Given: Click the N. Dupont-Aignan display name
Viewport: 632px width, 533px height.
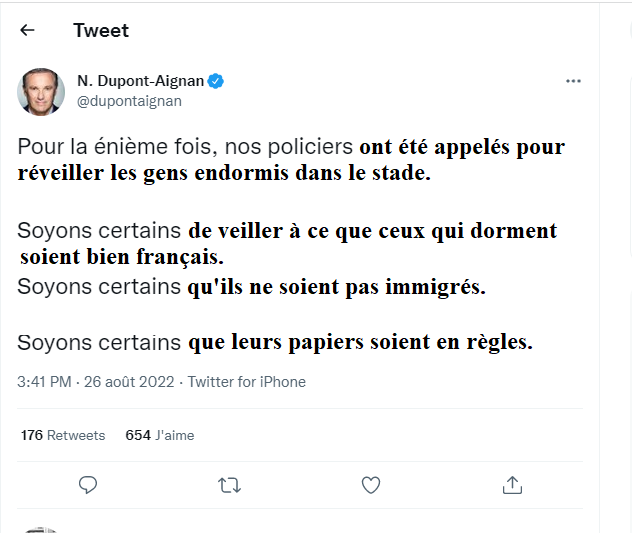Looking at the screenshot, I should click(140, 81).
